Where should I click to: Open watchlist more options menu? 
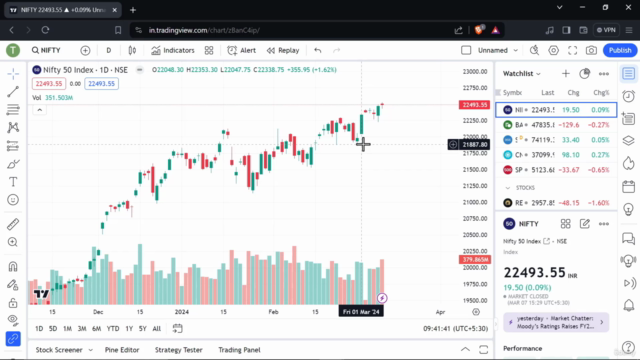click(604, 74)
